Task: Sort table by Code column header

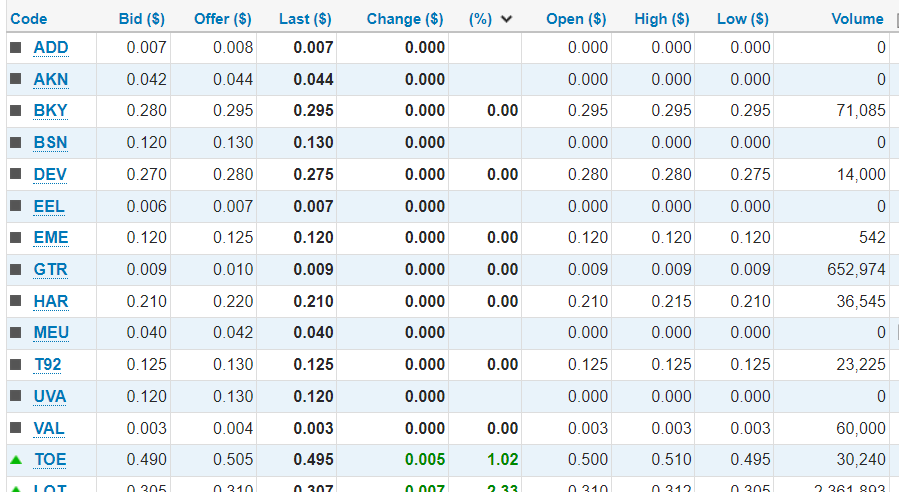Action: click(29, 19)
